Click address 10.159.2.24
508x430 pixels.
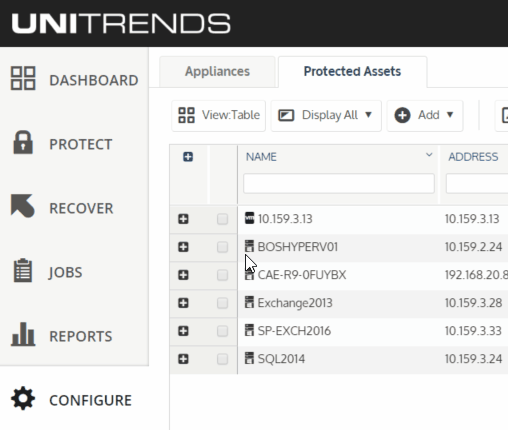pos(473,247)
